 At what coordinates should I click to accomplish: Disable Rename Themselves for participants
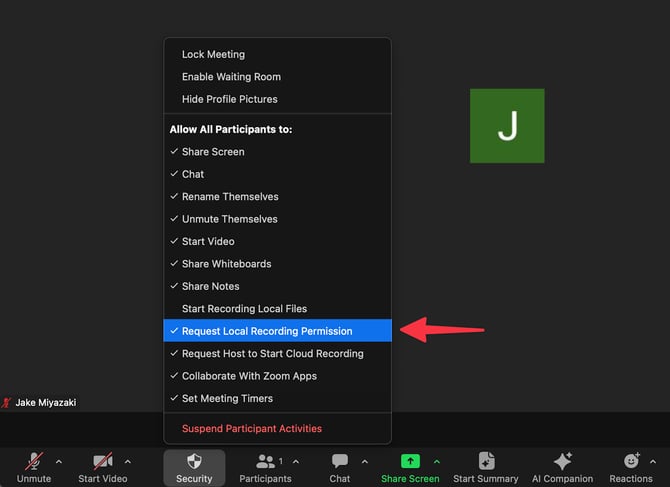(x=230, y=197)
